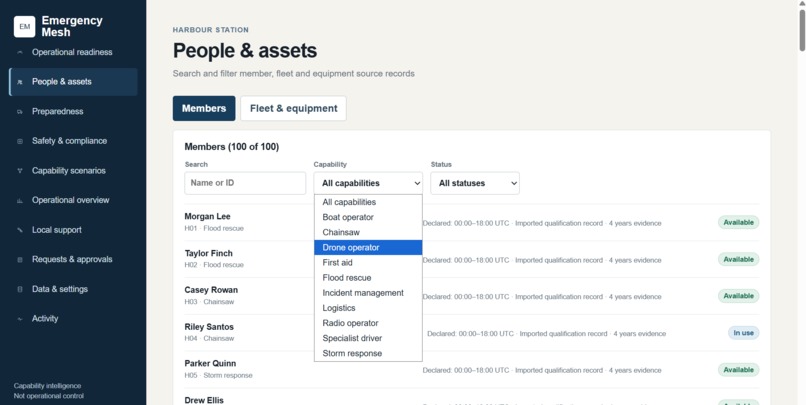Click Available badge for Morgan Lee
806x405 pixels.
pos(738,223)
